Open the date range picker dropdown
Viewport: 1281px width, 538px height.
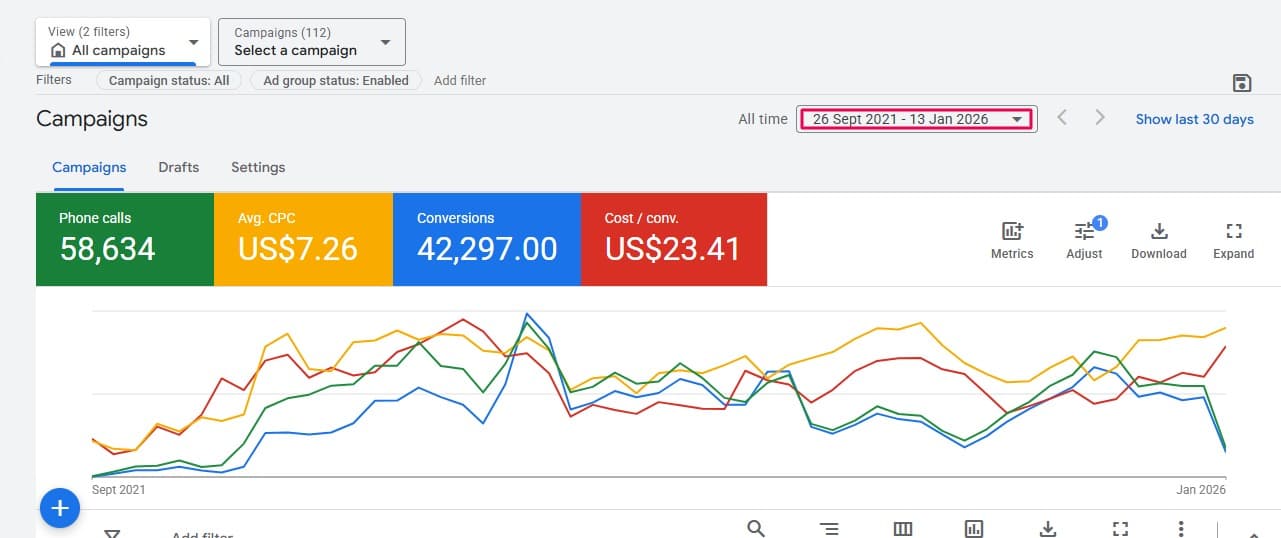pyautogui.click(x=916, y=119)
